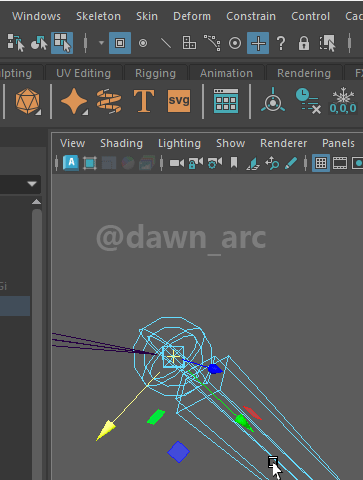Switch to Rigging shelf tab

point(155,73)
